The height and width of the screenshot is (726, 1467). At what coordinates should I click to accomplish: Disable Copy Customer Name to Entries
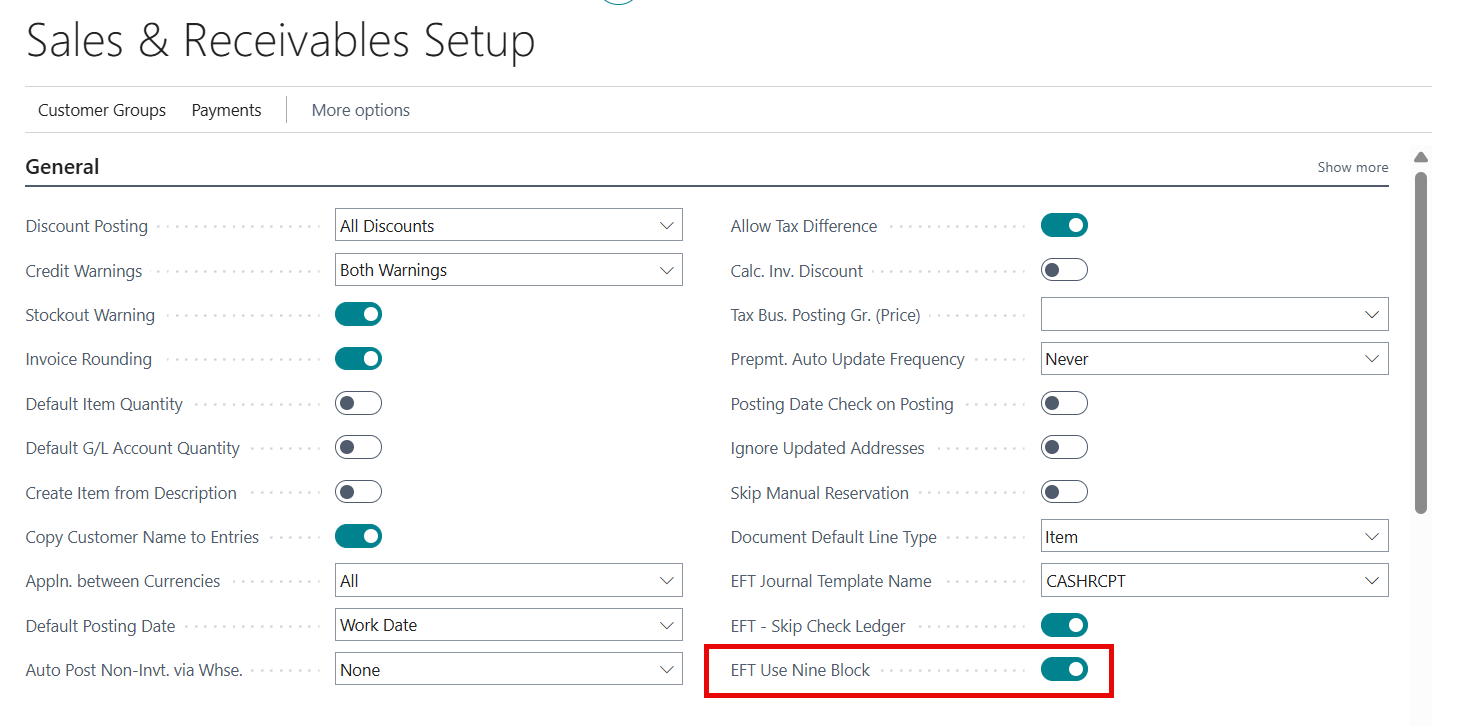point(358,536)
